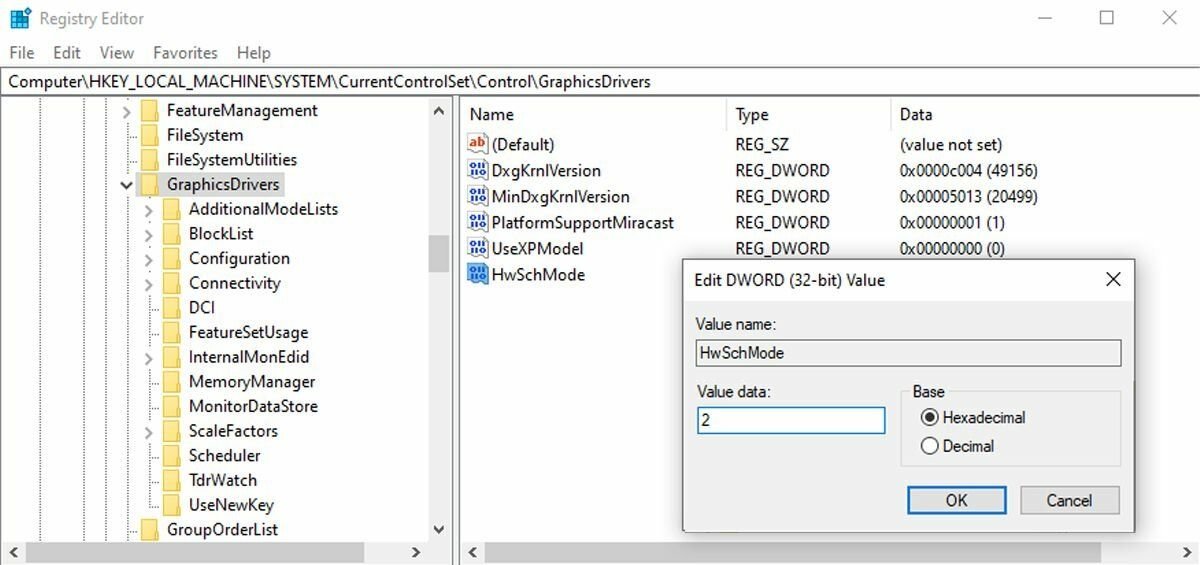The image size is (1200, 565).
Task: Click the tree pane vertical scrollbar thumb
Action: tap(438, 254)
